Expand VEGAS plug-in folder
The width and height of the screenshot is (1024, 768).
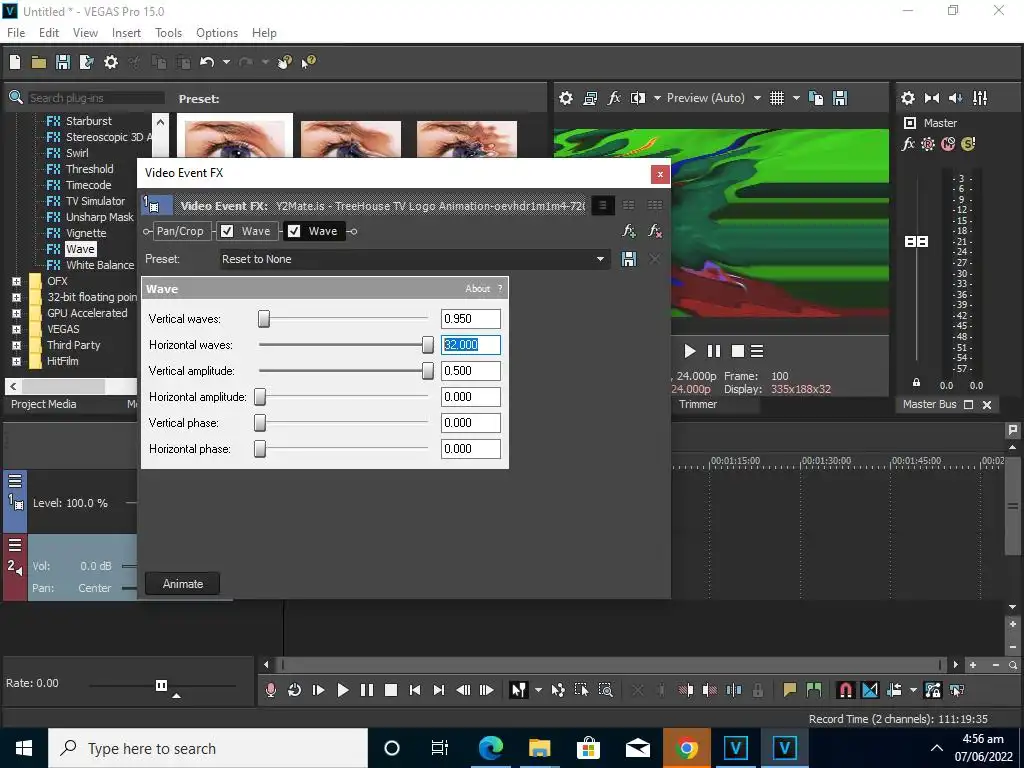click(x=16, y=329)
